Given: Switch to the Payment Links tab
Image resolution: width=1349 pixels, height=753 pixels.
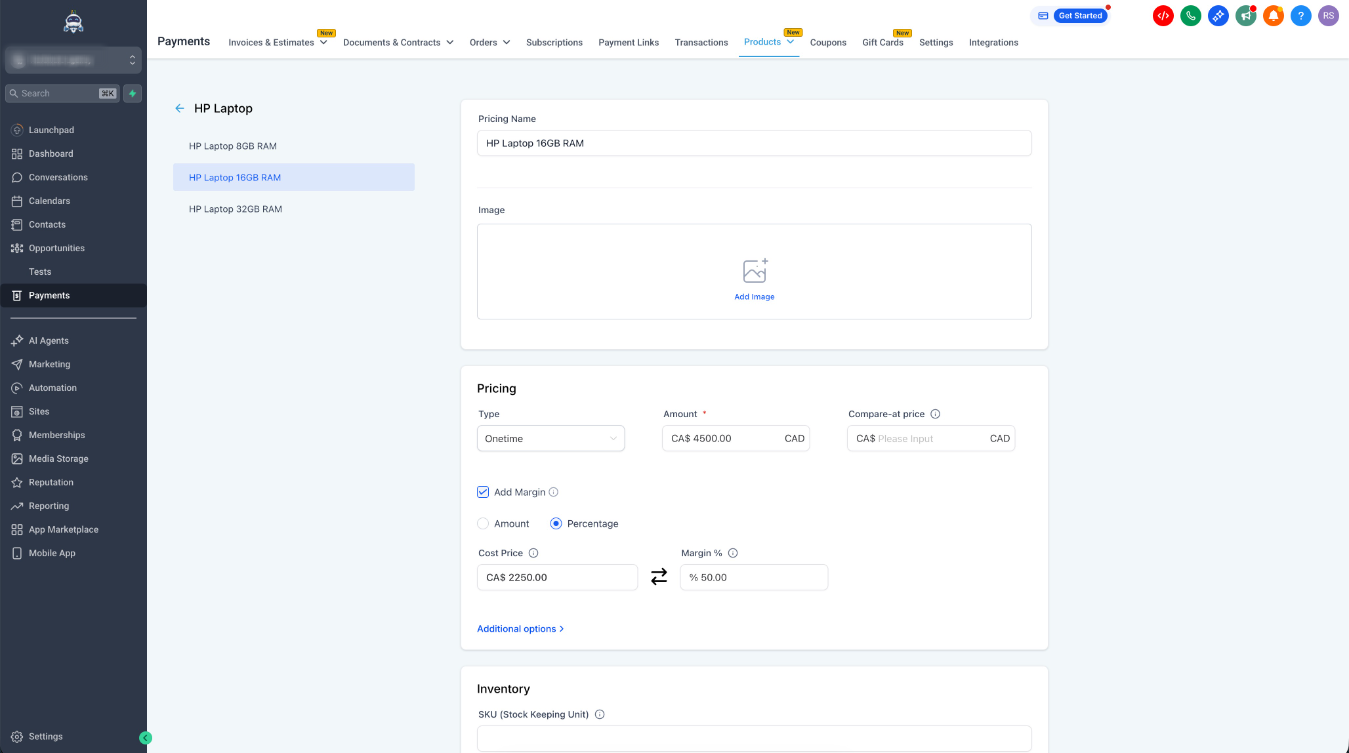Looking at the screenshot, I should tap(629, 43).
